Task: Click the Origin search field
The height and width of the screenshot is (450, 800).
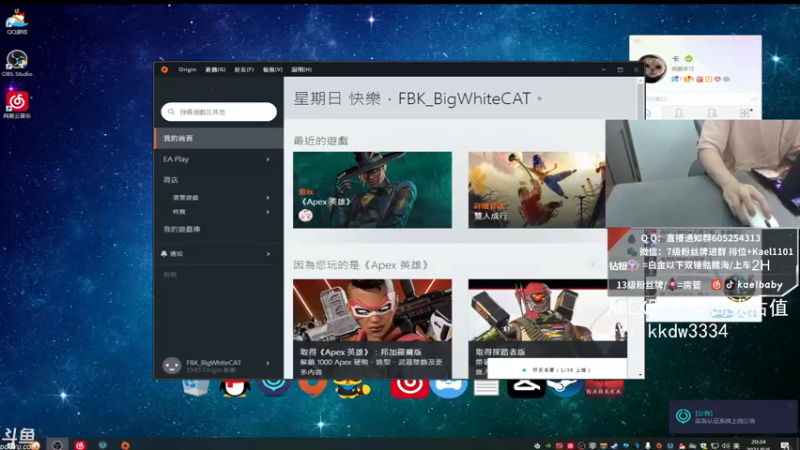Action: click(x=219, y=112)
